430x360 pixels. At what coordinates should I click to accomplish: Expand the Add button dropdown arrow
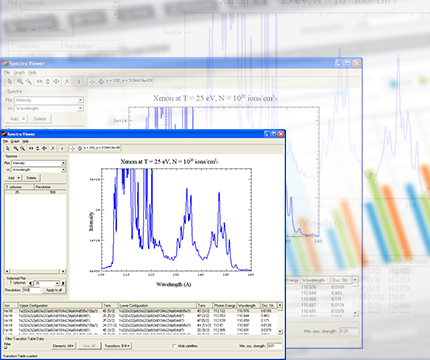(x=19, y=178)
